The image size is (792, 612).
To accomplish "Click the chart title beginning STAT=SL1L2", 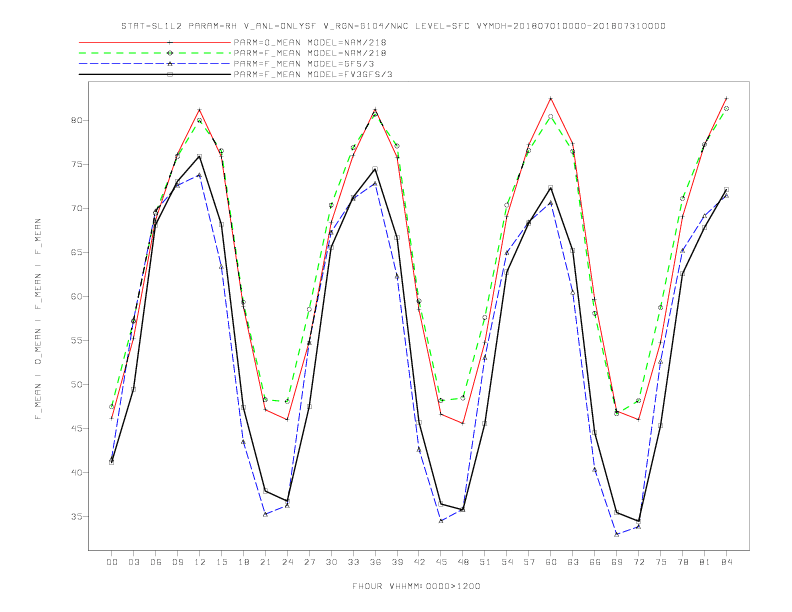I will point(393,26).
